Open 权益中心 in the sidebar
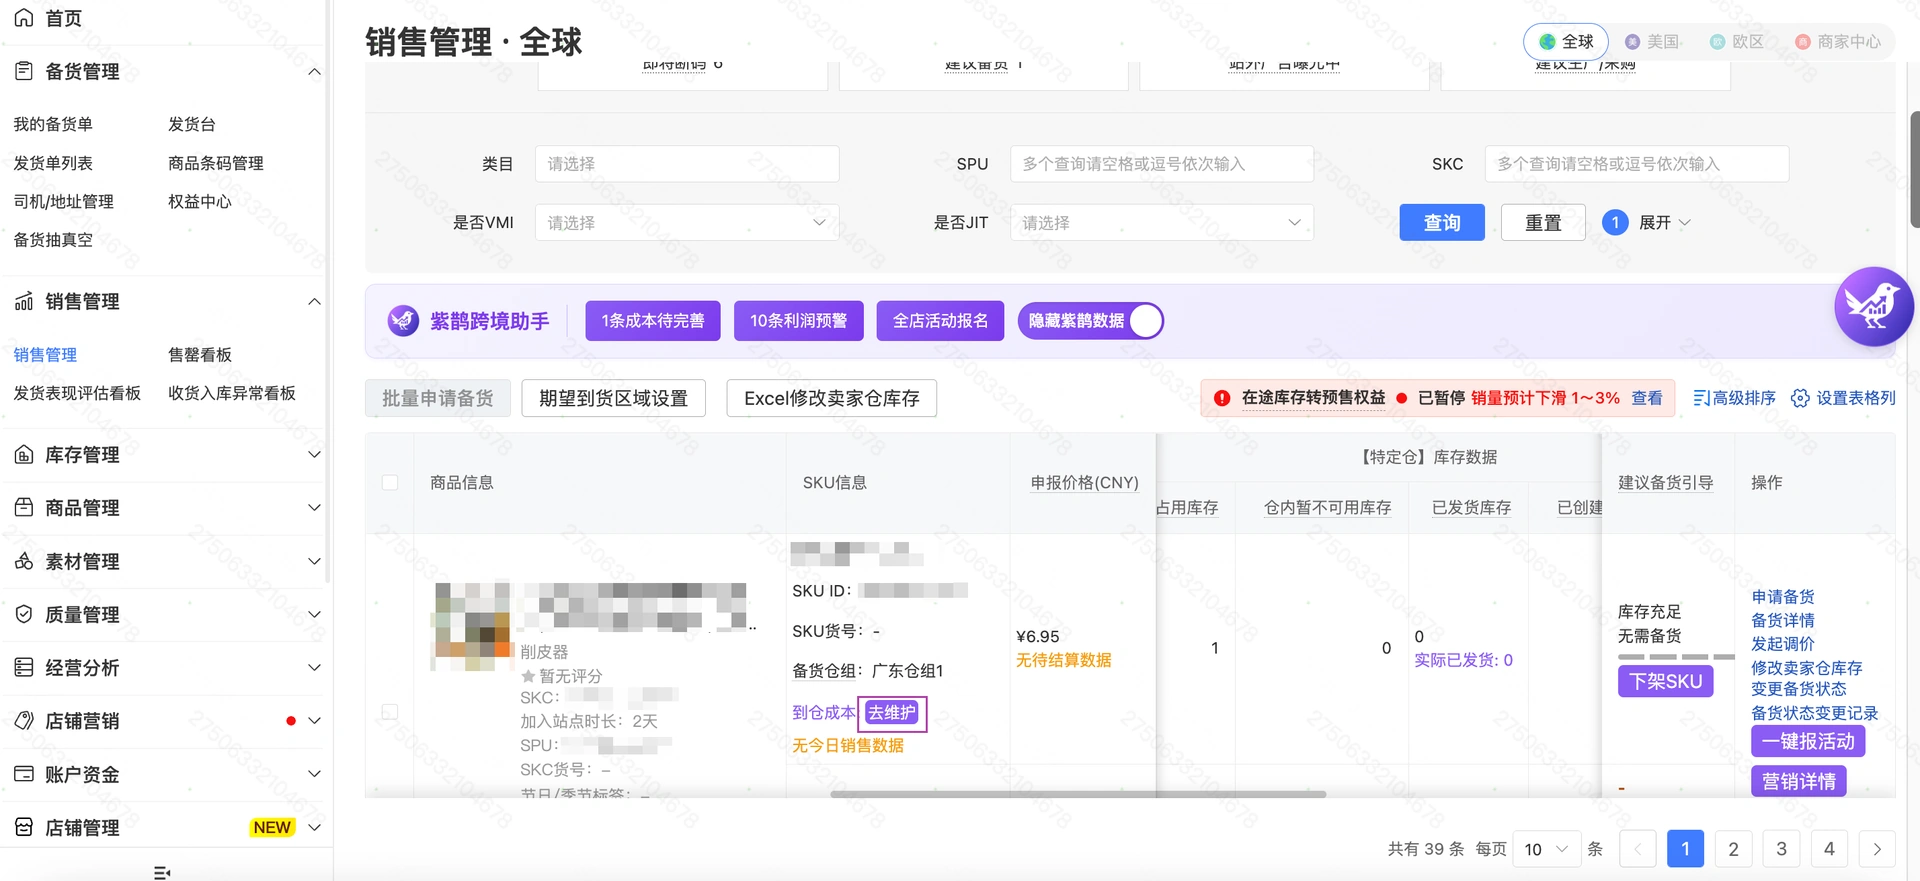Image resolution: width=1920 pixels, height=881 pixels. click(x=200, y=201)
